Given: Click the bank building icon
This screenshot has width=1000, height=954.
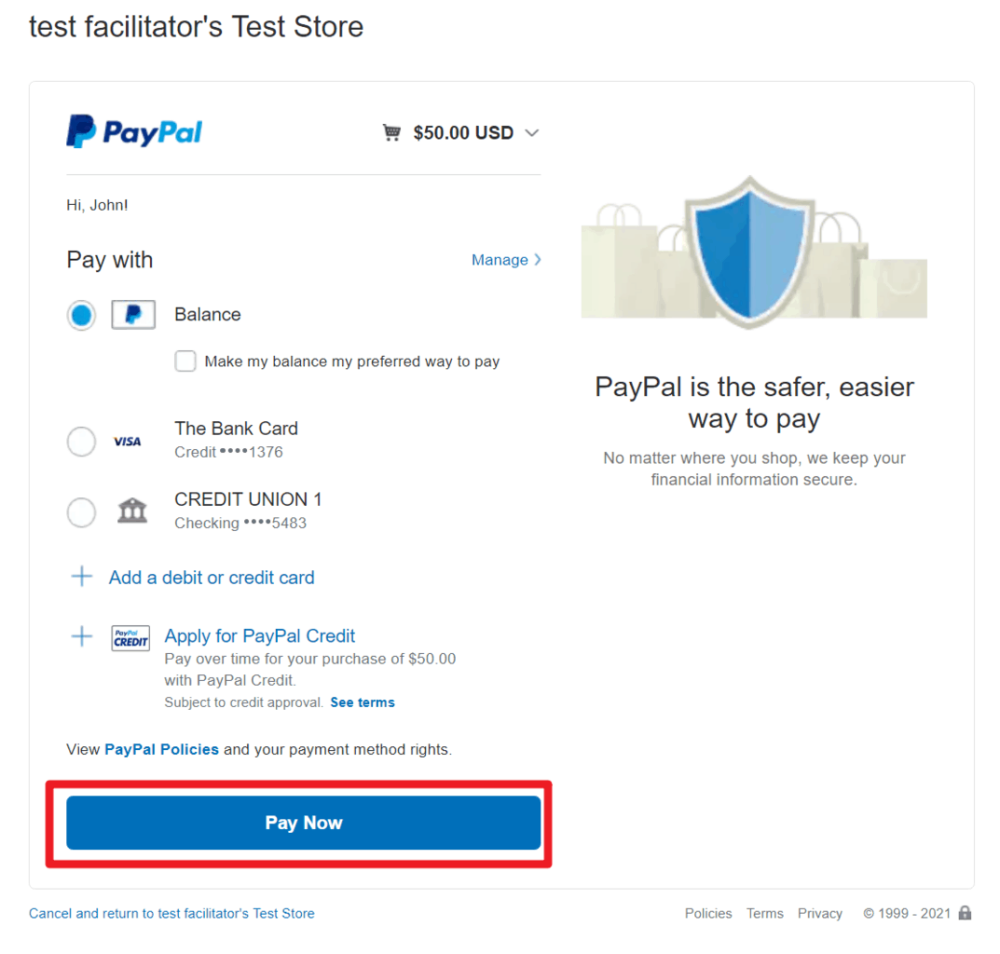Looking at the screenshot, I should click(133, 510).
